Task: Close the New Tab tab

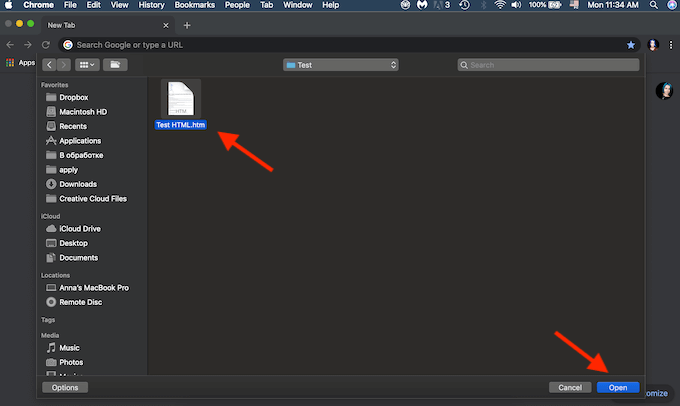Action: pyautogui.click(x=166, y=25)
